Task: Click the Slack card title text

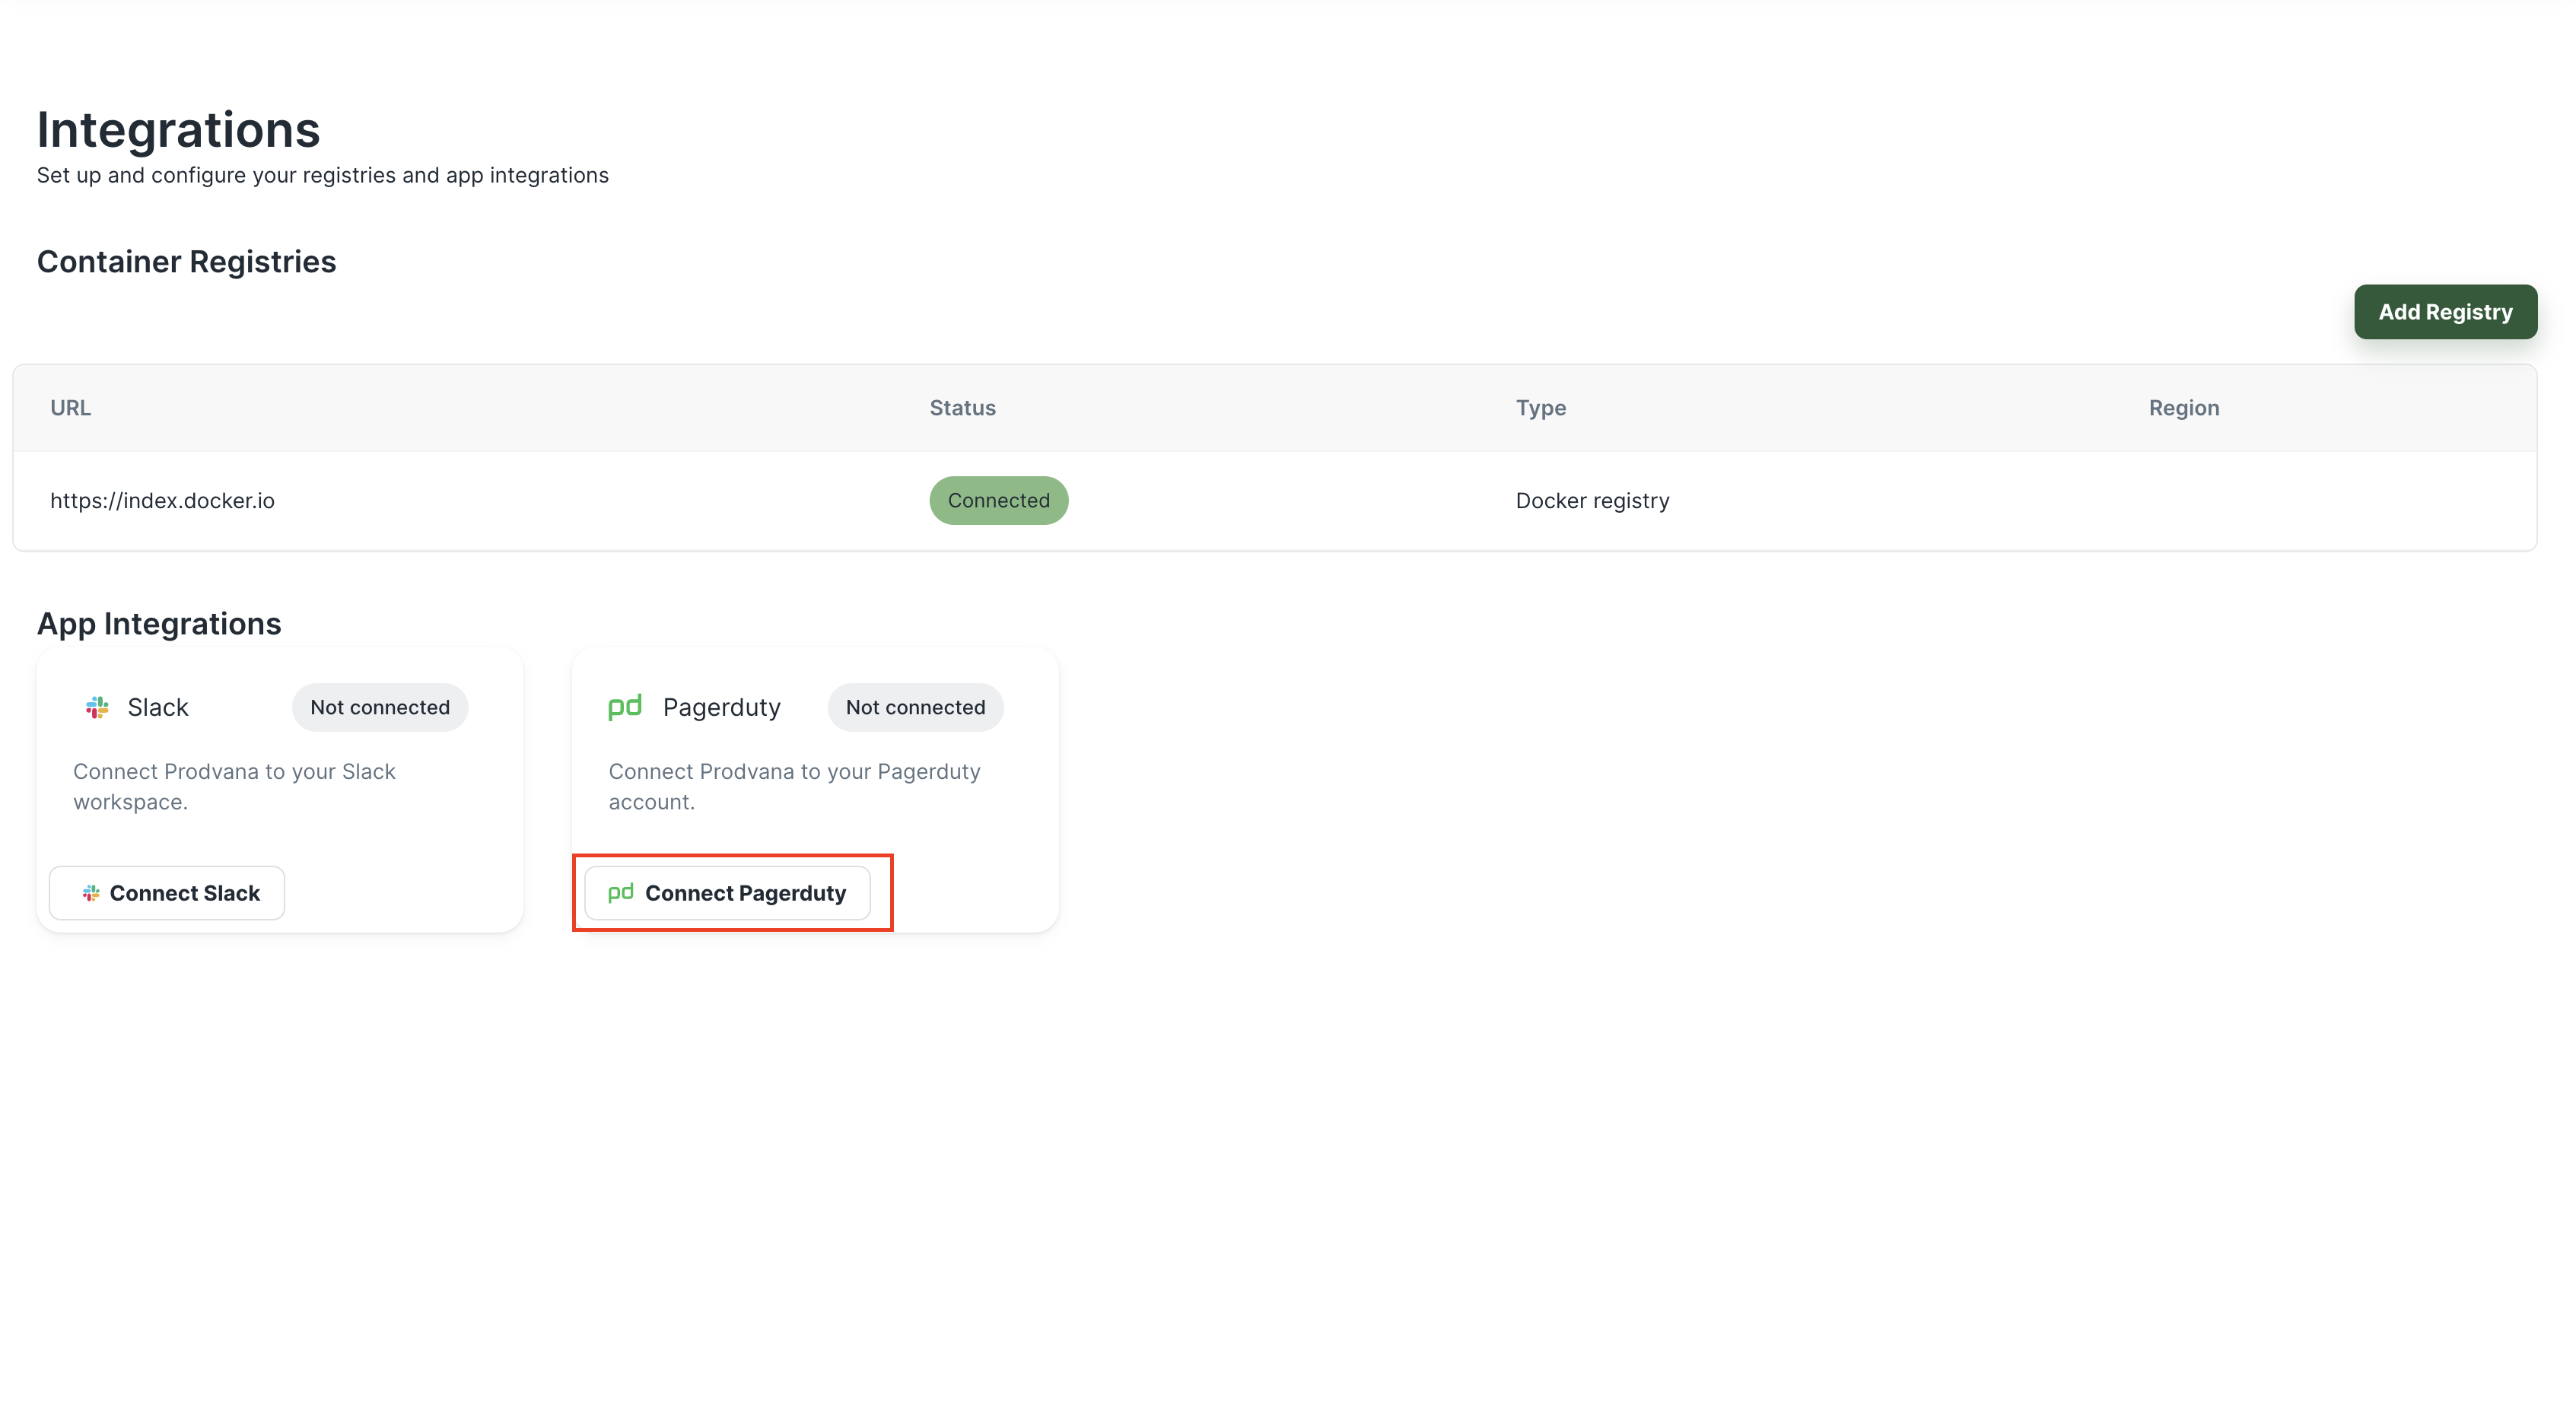Action: pos(158,707)
